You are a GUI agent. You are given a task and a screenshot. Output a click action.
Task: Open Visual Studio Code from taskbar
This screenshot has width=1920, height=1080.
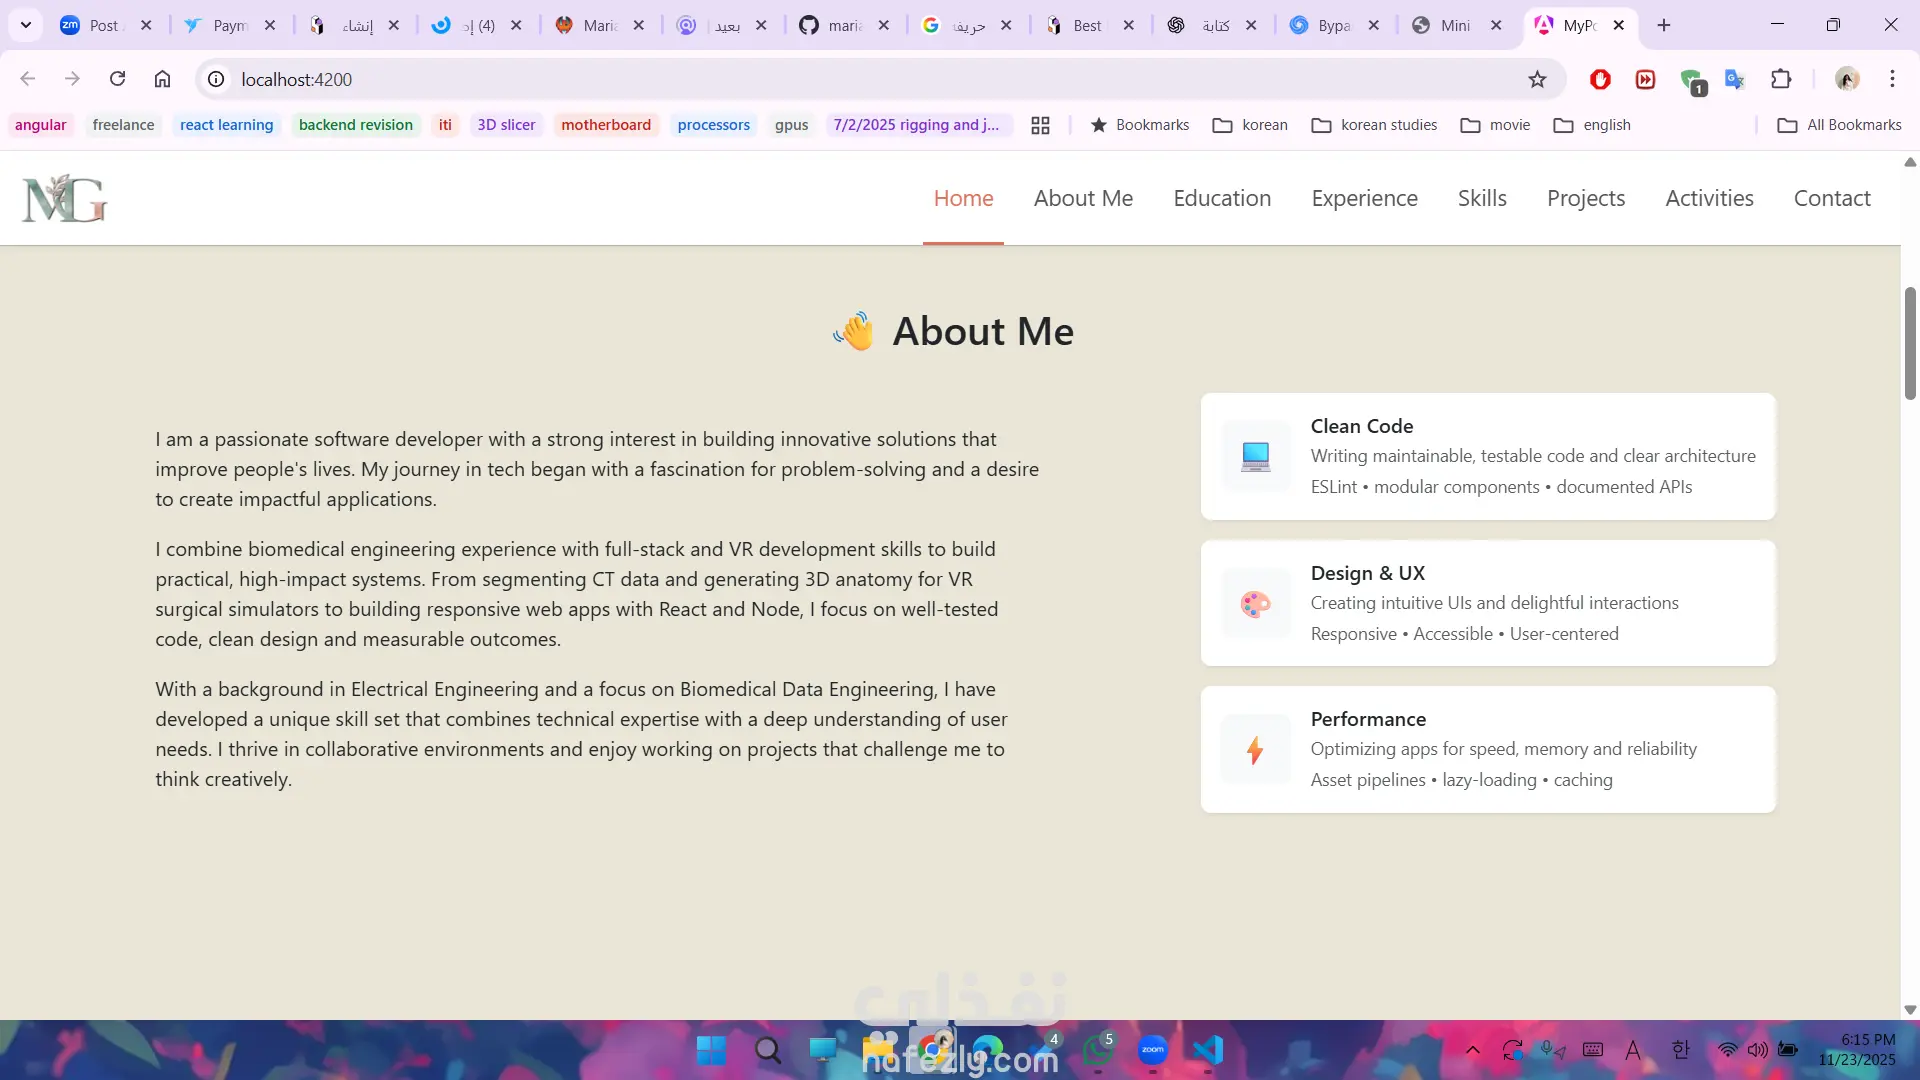coord(1208,1050)
